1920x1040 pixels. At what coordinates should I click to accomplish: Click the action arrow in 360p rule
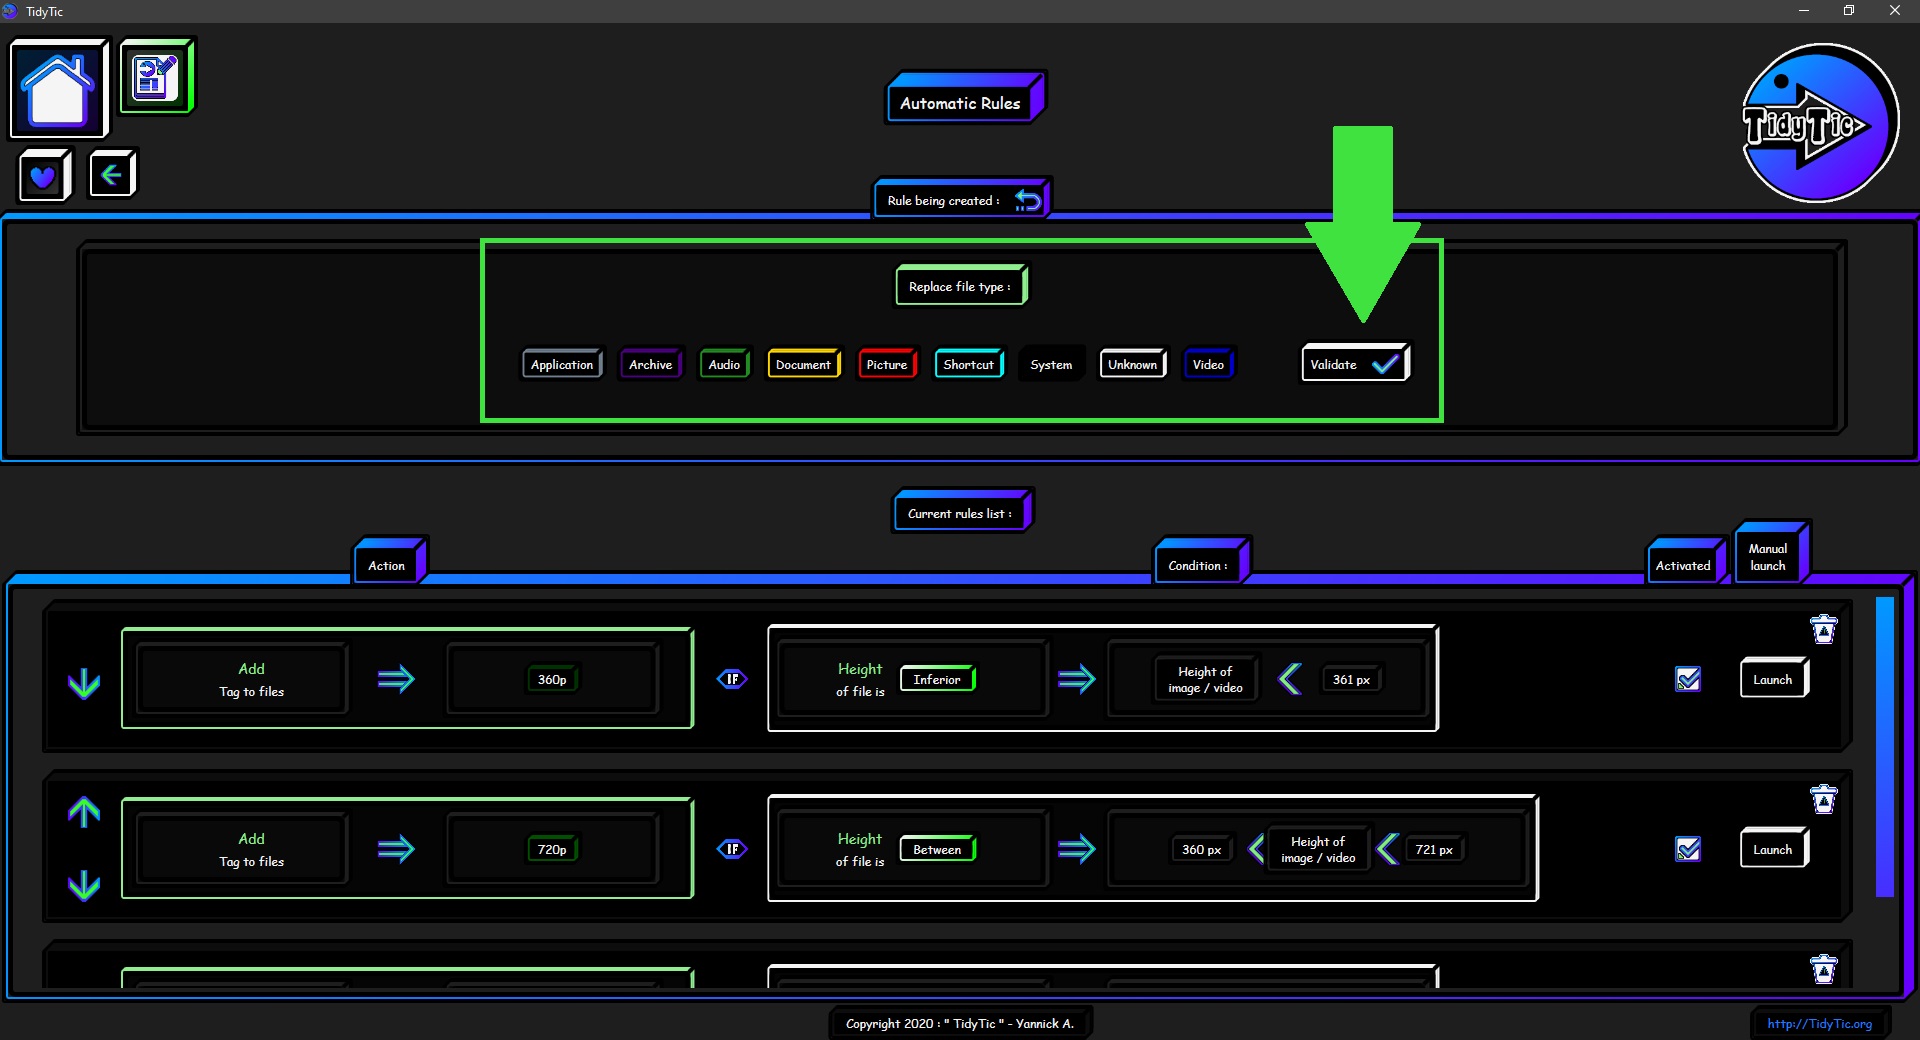(x=396, y=679)
